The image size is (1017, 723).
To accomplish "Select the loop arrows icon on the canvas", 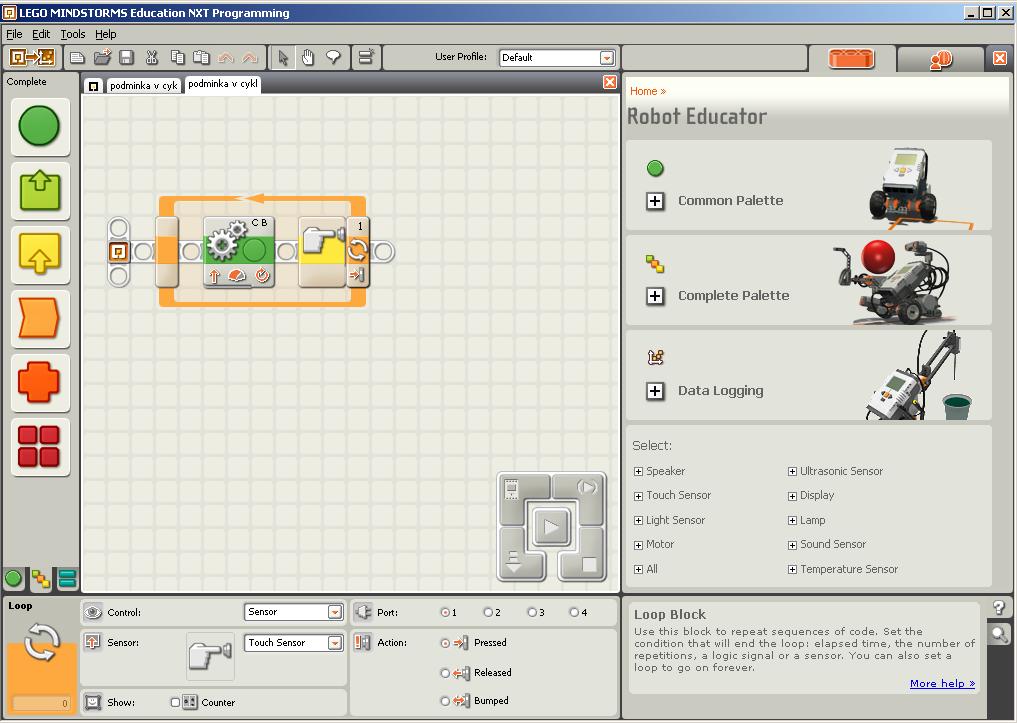I will (357, 250).
